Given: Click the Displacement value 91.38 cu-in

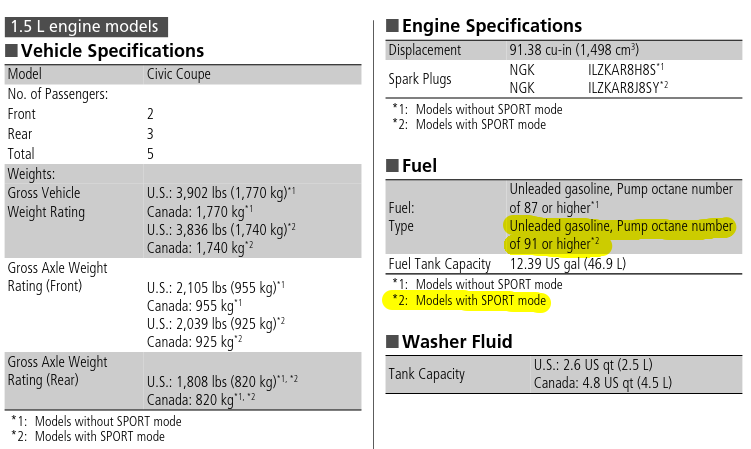Looking at the screenshot, I should (x=574, y=50).
